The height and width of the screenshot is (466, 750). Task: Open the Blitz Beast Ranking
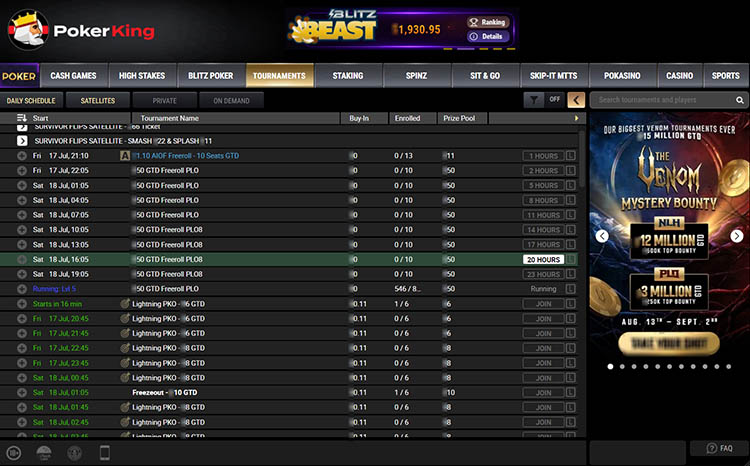(x=487, y=22)
